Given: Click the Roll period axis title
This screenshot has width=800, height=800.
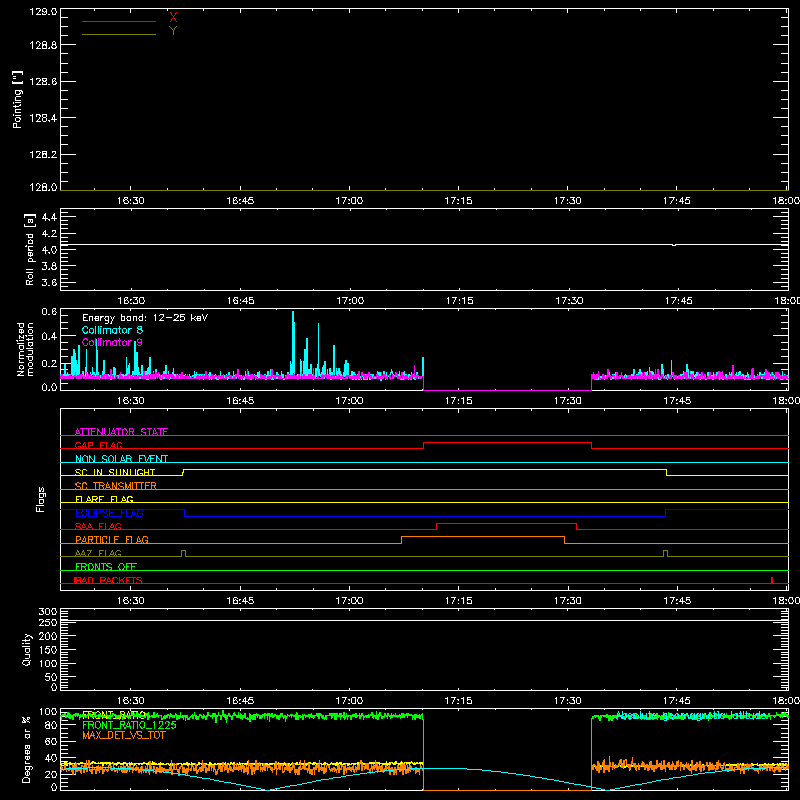Looking at the screenshot, I should [30, 249].
